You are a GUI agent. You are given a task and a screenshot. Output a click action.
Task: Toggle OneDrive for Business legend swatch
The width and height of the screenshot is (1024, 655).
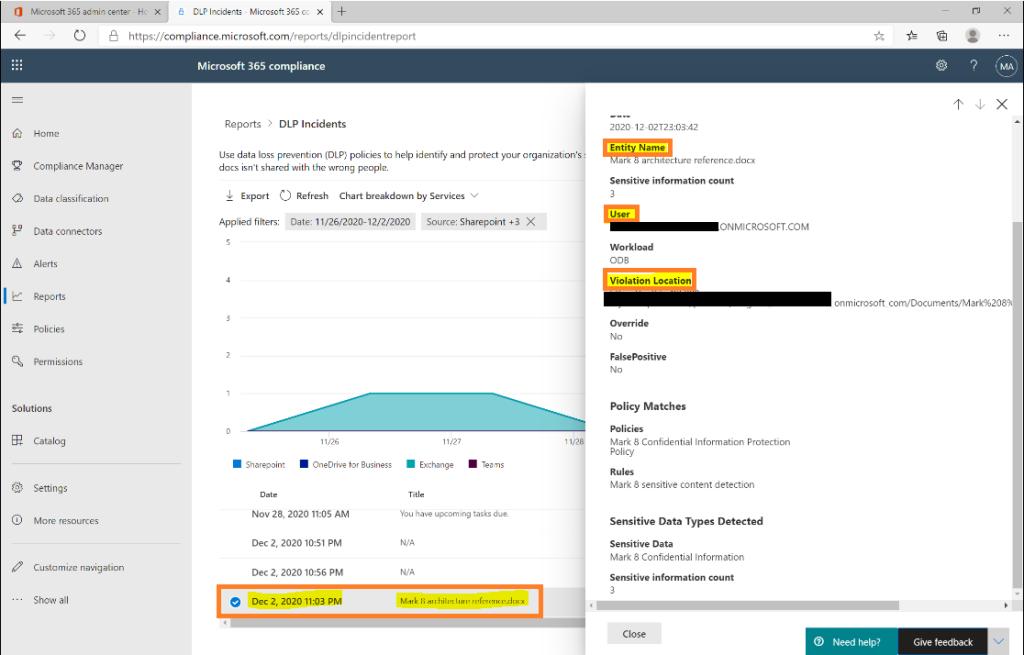tap(304, 464)
